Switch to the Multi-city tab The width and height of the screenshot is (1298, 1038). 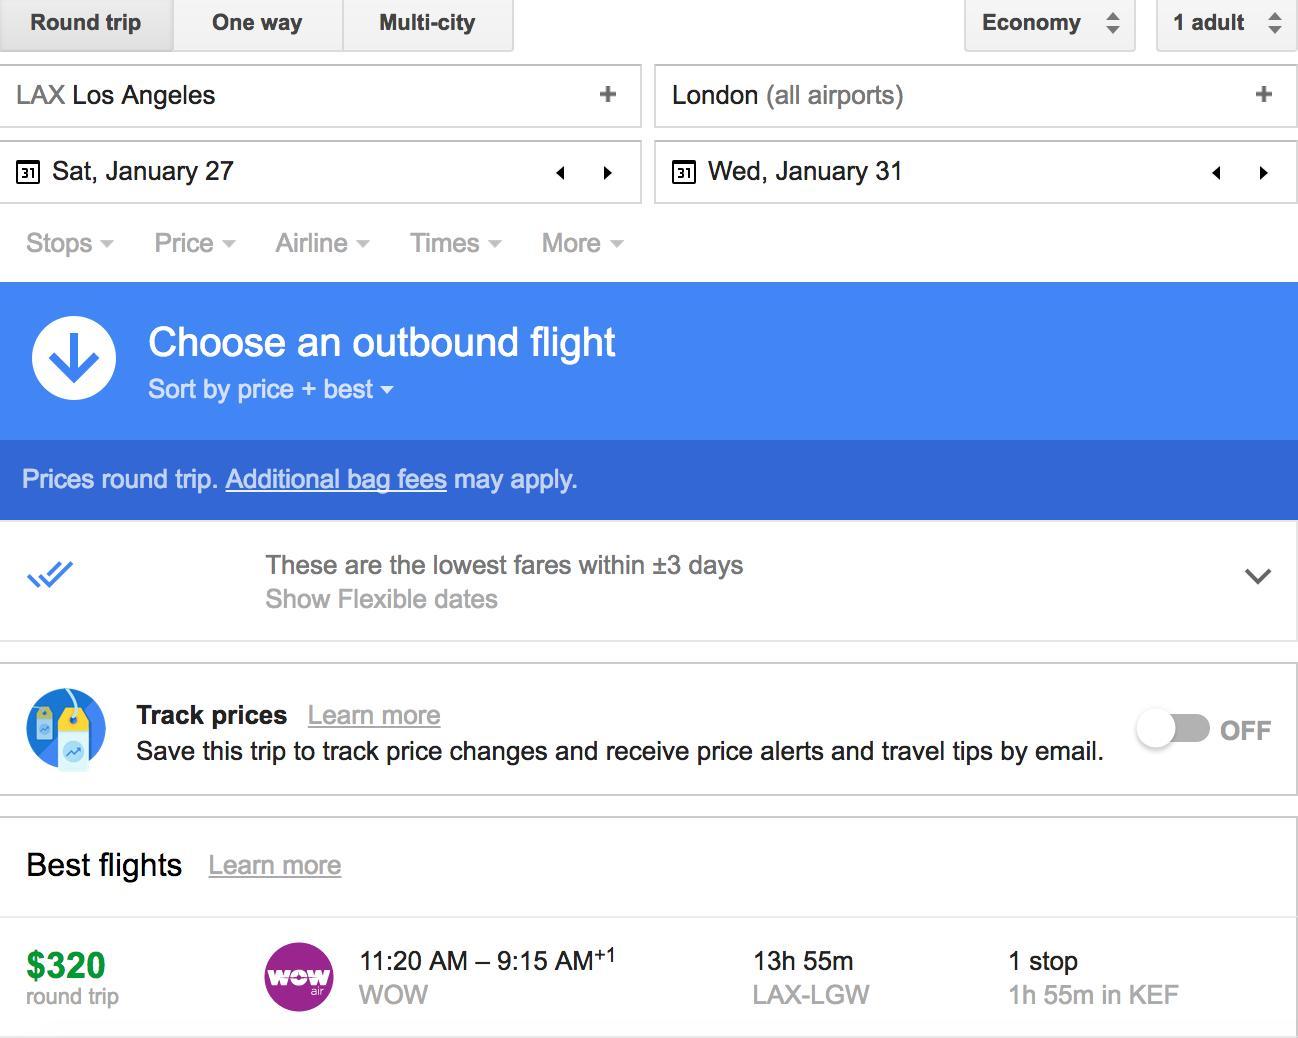pos(428,21)
